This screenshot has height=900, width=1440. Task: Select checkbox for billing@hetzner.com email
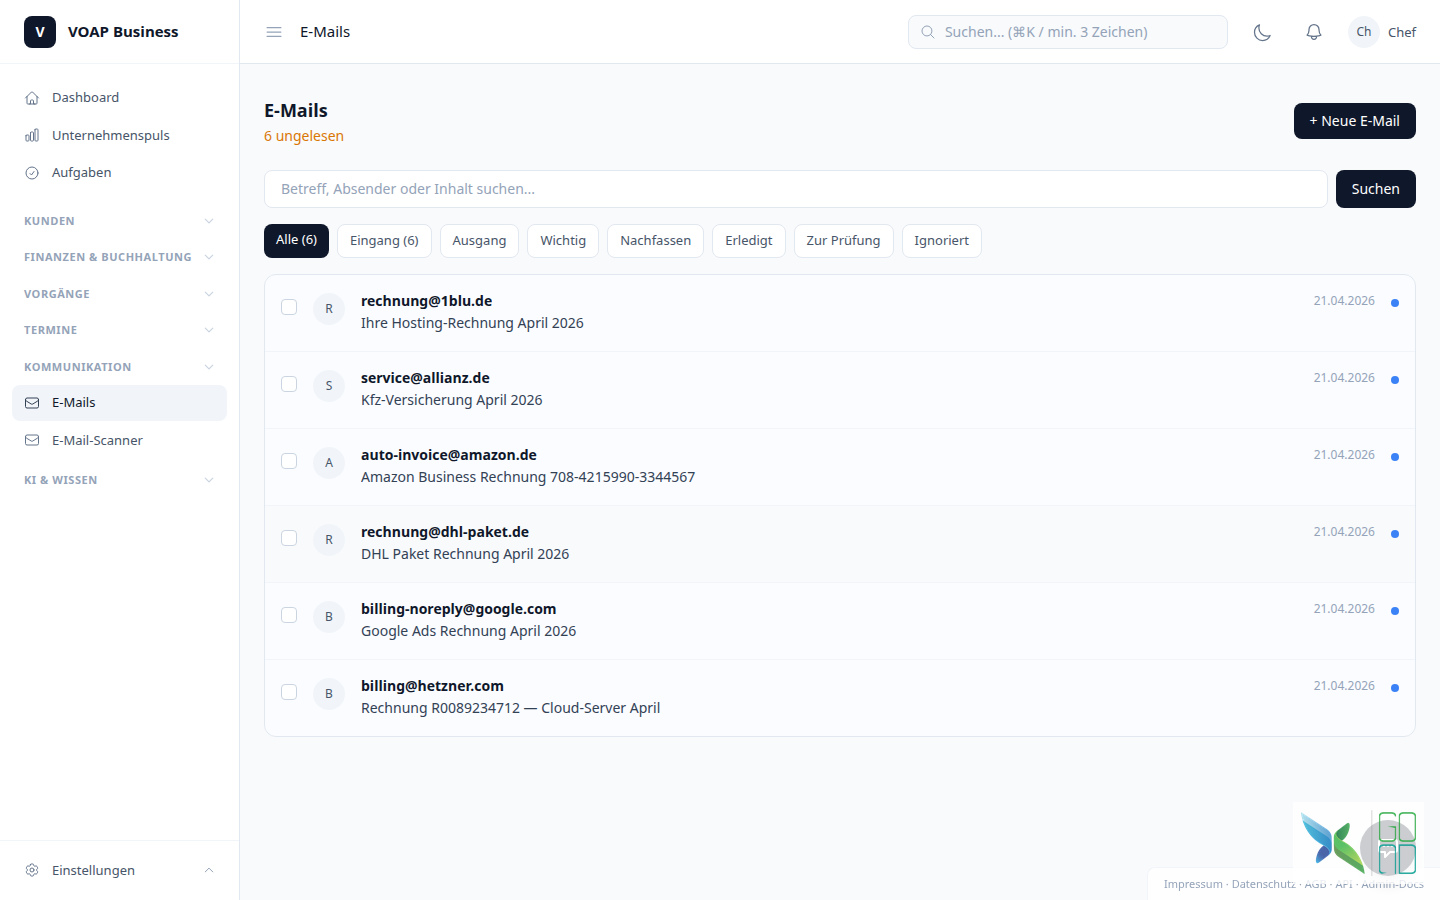click(x=289, y=692)
